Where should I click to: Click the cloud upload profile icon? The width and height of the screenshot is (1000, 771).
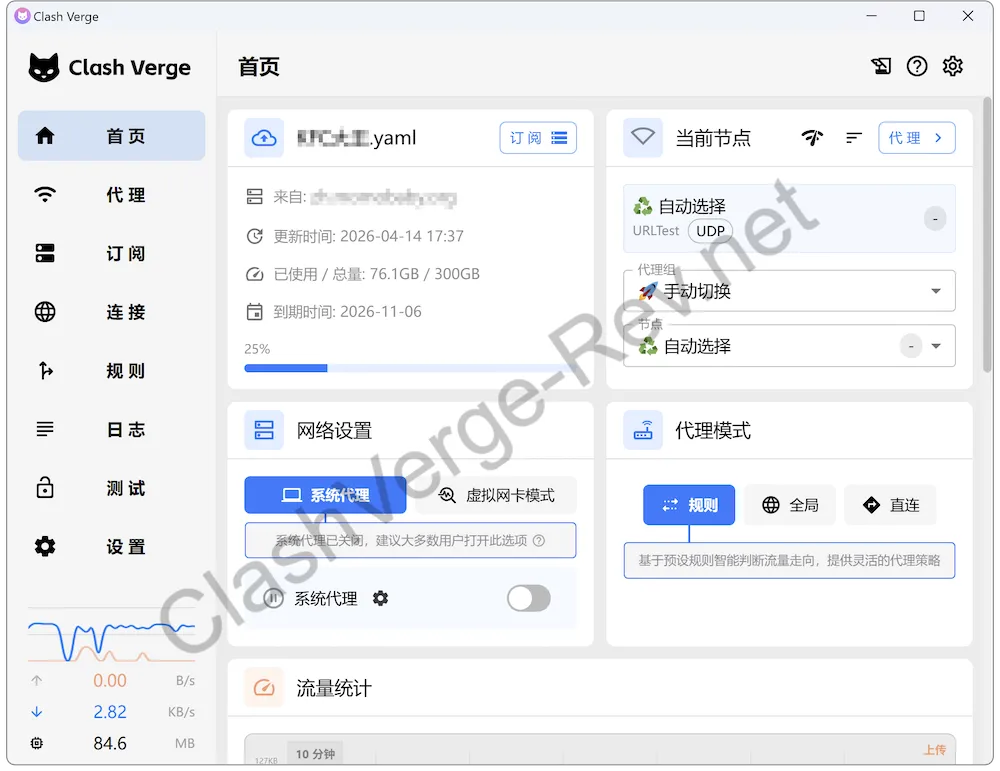coord(264,138)
